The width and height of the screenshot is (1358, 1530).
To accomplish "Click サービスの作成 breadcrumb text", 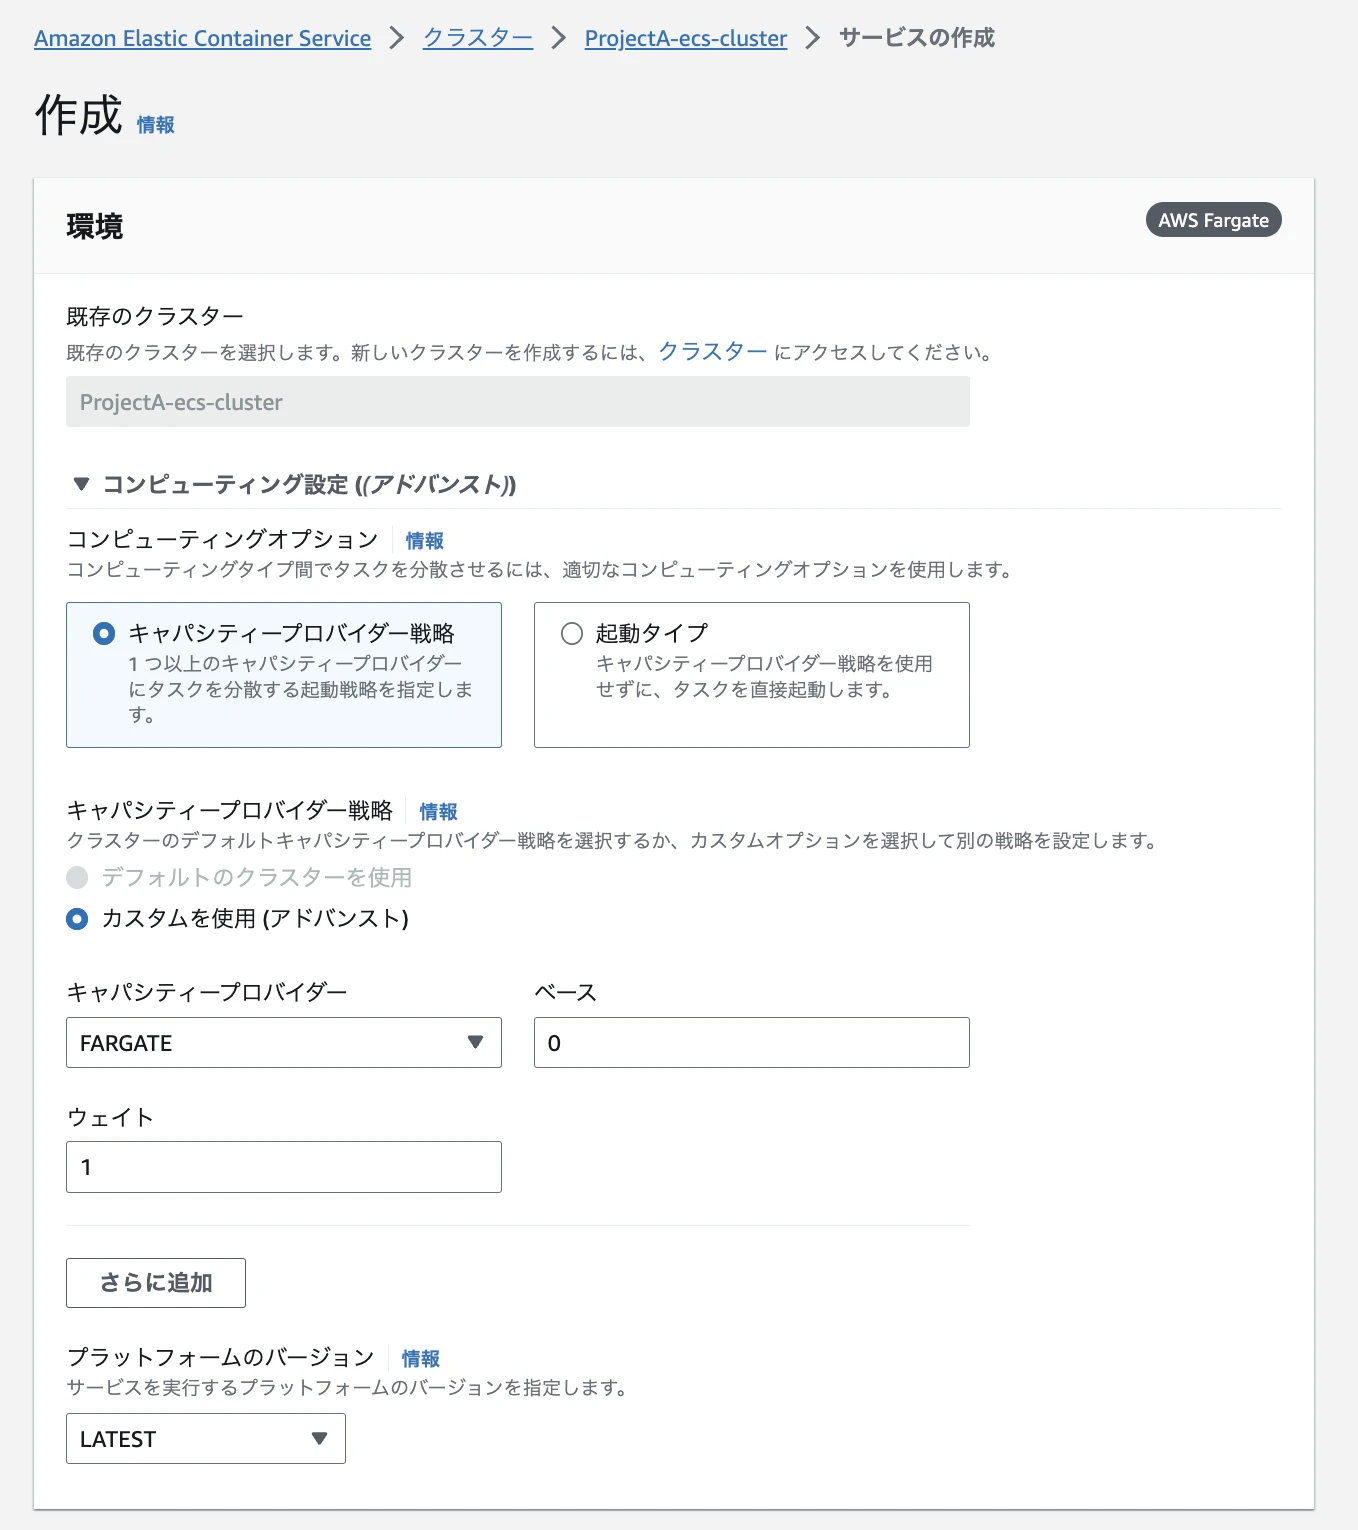I will point(917,38).
